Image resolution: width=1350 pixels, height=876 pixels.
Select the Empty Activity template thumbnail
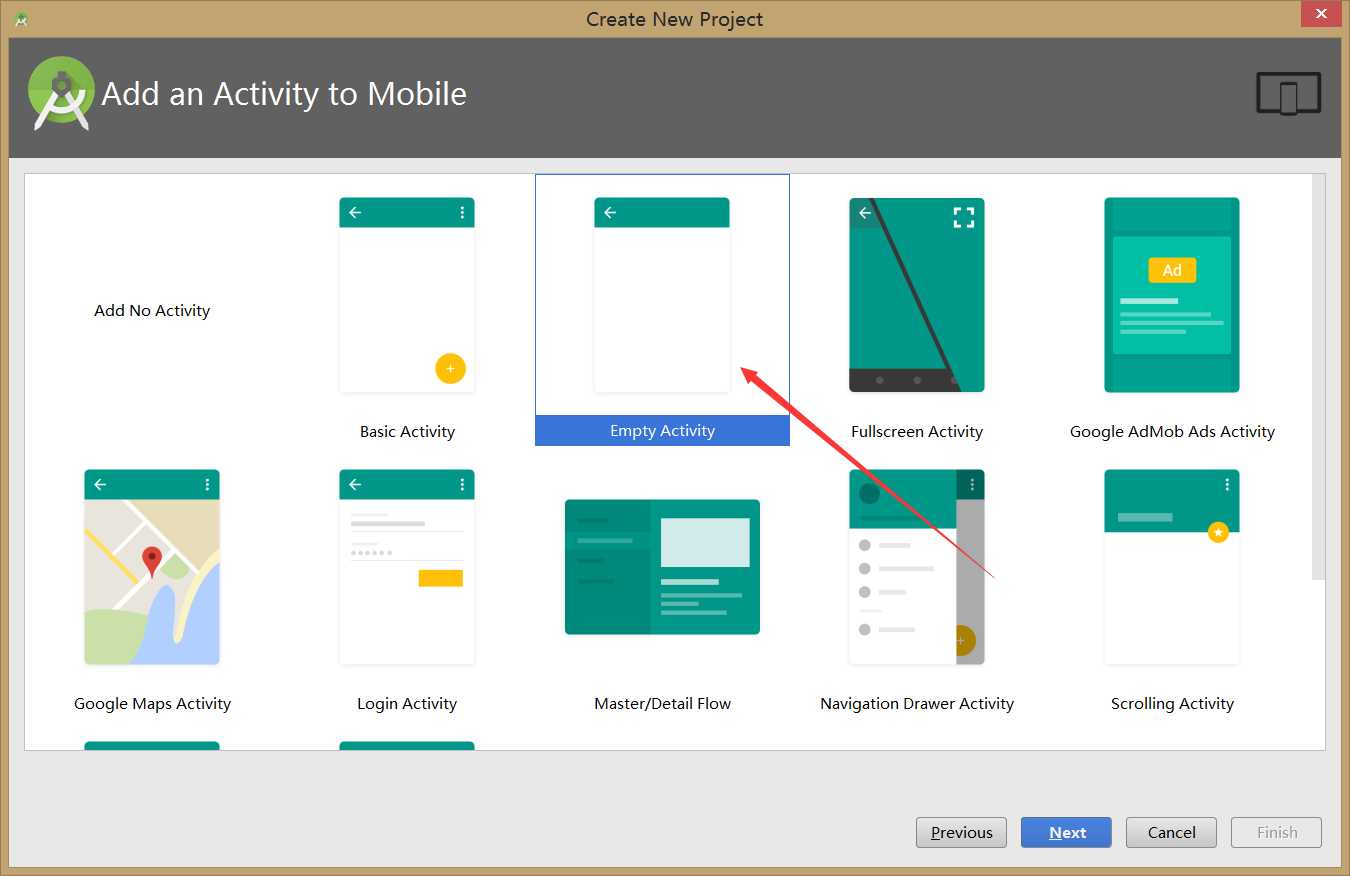(662, 295)
